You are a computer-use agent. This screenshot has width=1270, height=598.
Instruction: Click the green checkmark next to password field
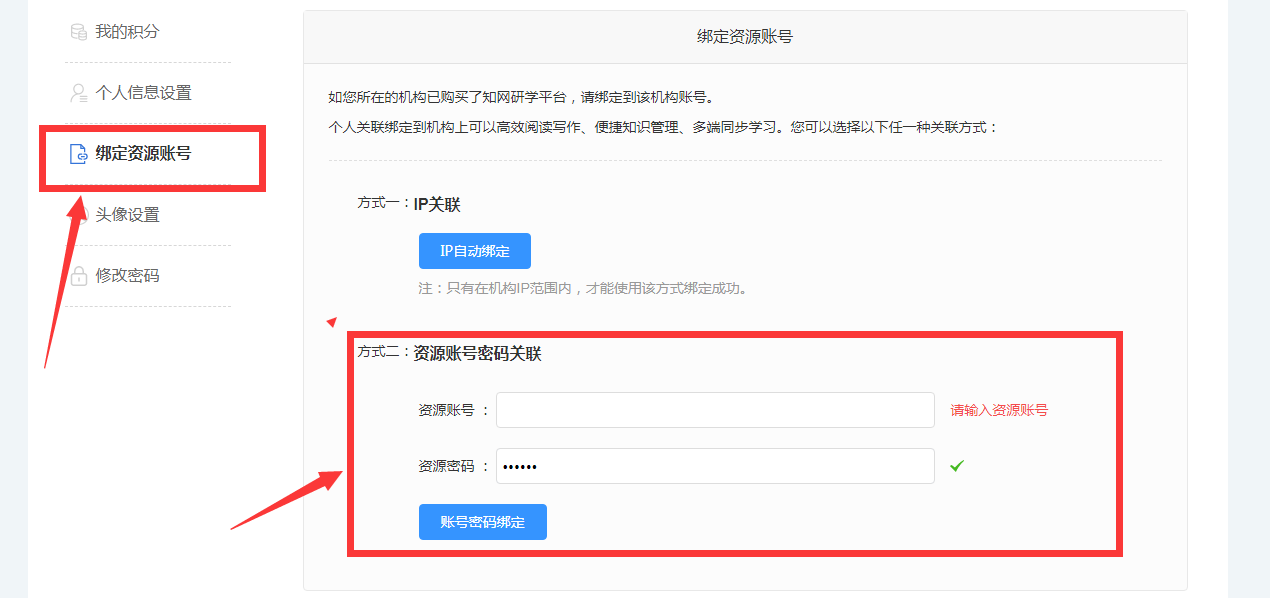tap(956, 466)
